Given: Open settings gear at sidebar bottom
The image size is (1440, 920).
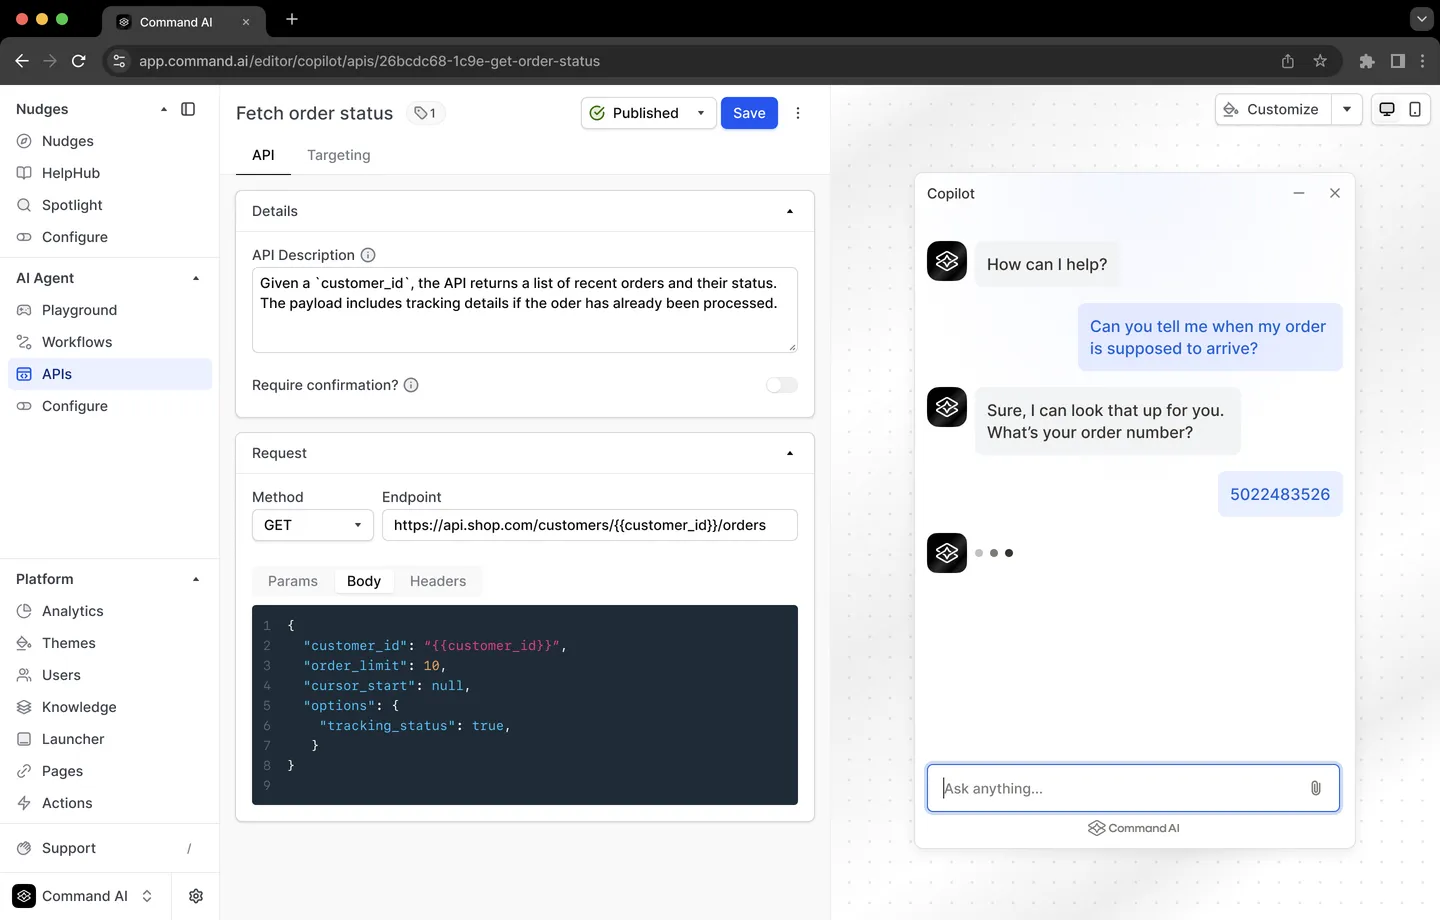Looking at the screenshot, I should [x=196, y=896].
